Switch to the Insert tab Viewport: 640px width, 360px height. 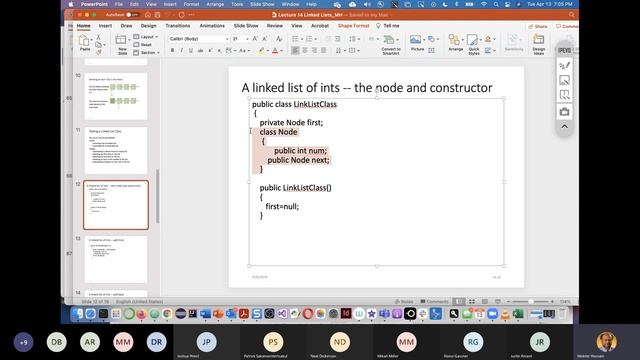(x=105, y=26)
